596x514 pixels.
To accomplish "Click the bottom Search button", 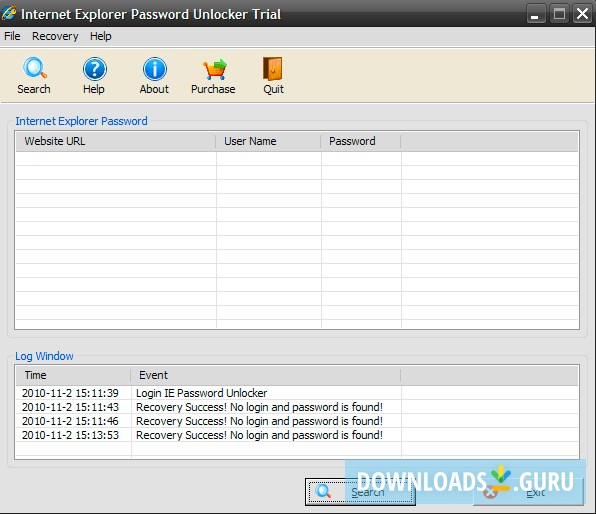I will 360,492.
